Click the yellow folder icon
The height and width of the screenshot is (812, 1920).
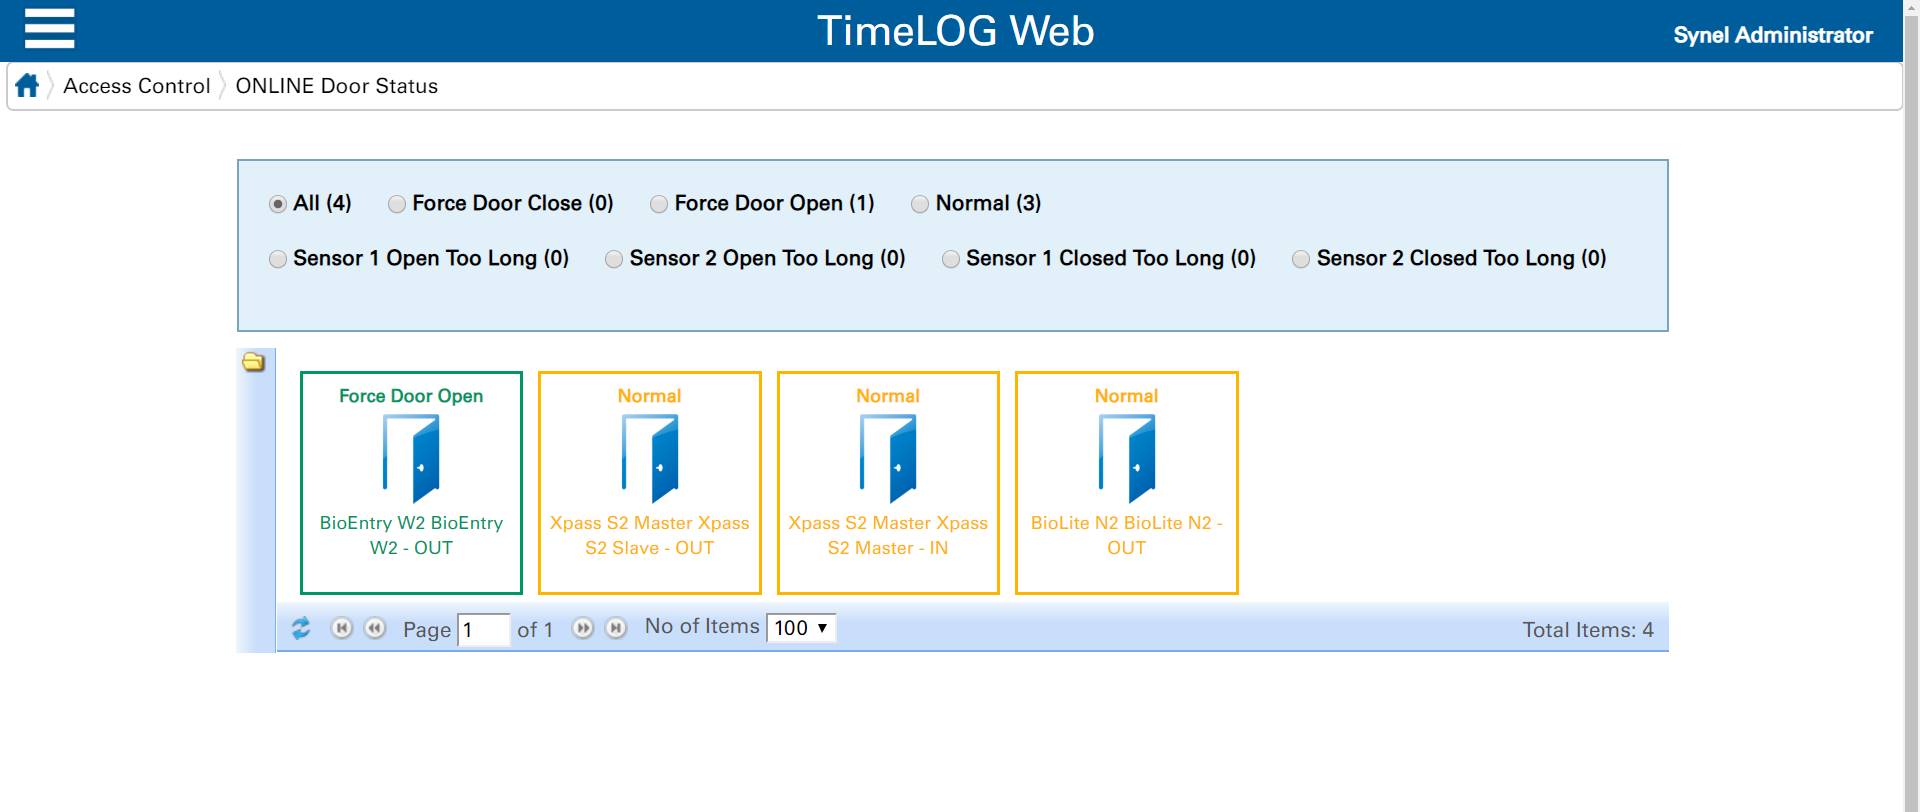coord(254,362)
